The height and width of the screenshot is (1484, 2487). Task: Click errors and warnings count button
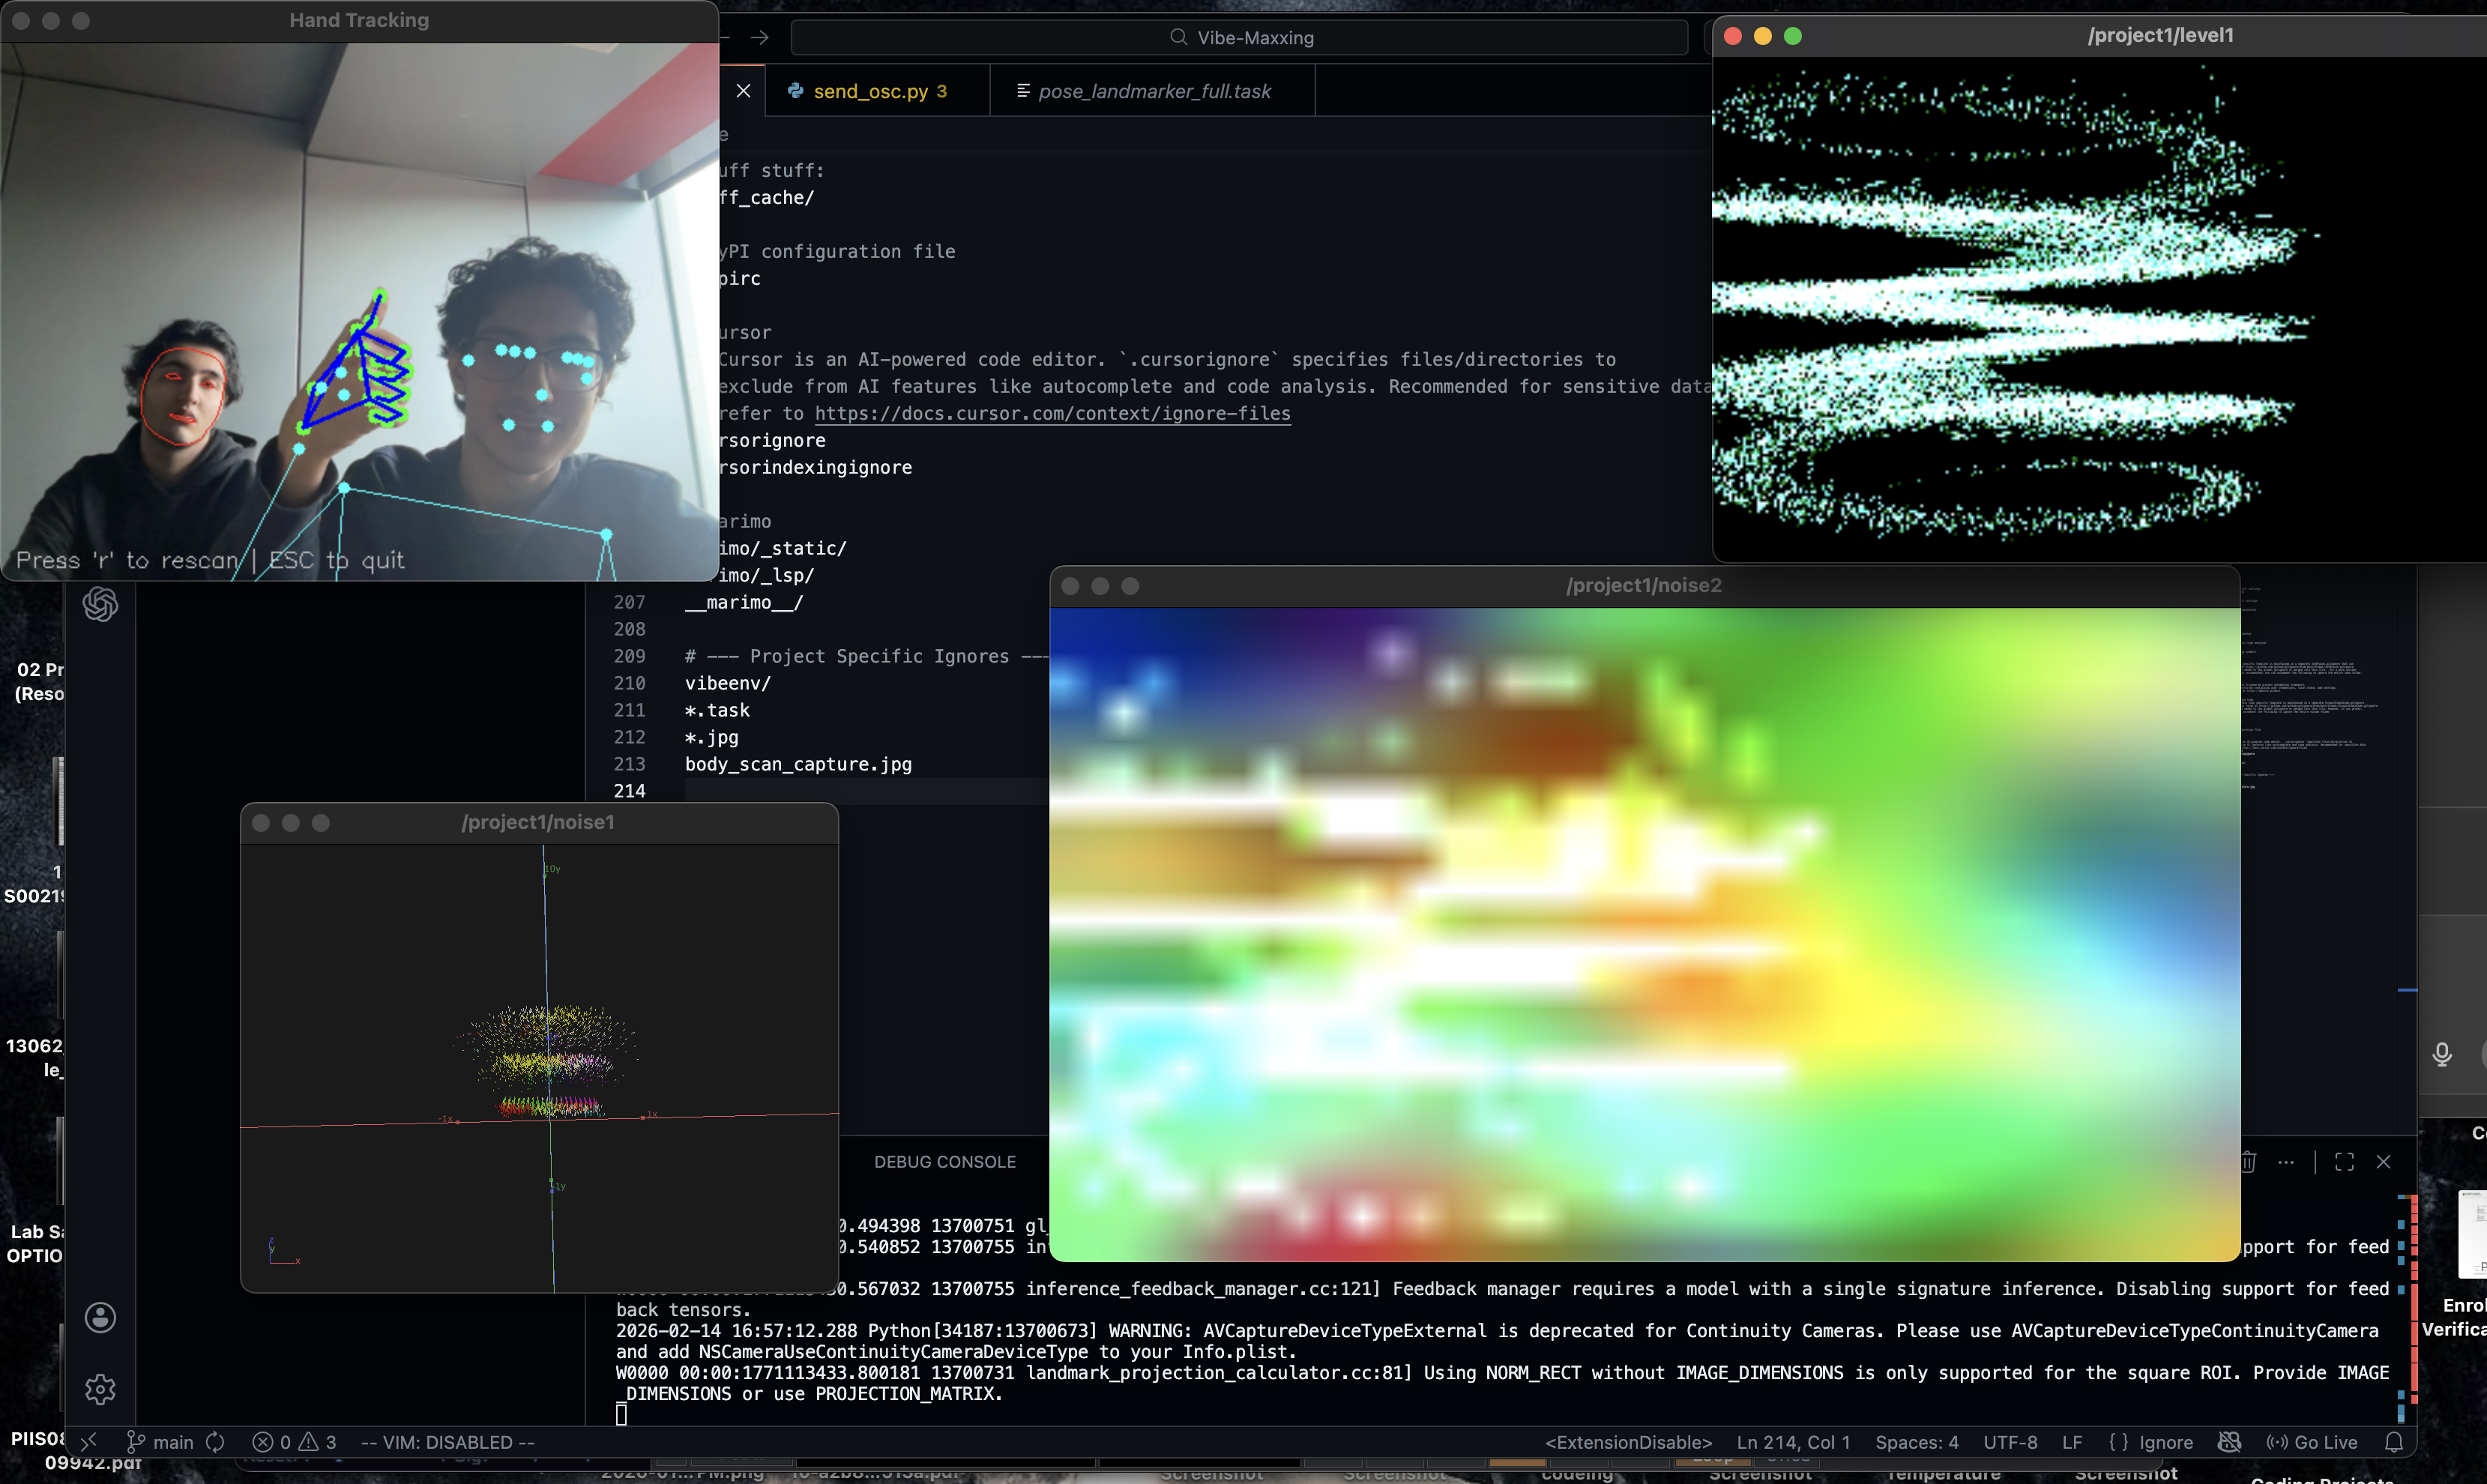pos(294,1442)
